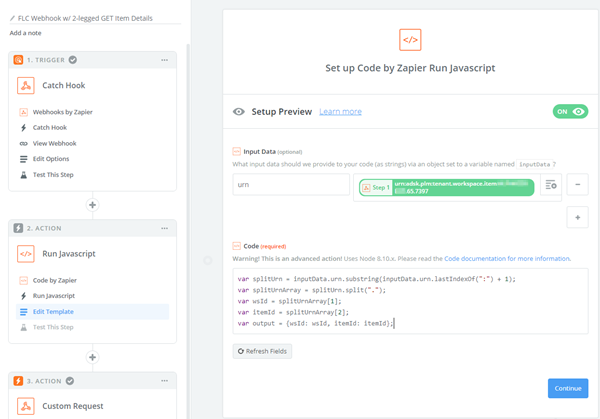Viewport: 600px width, 419px height.
Task: Click the urn input key field
Action: pyautogui.click(x=291, y=185)
